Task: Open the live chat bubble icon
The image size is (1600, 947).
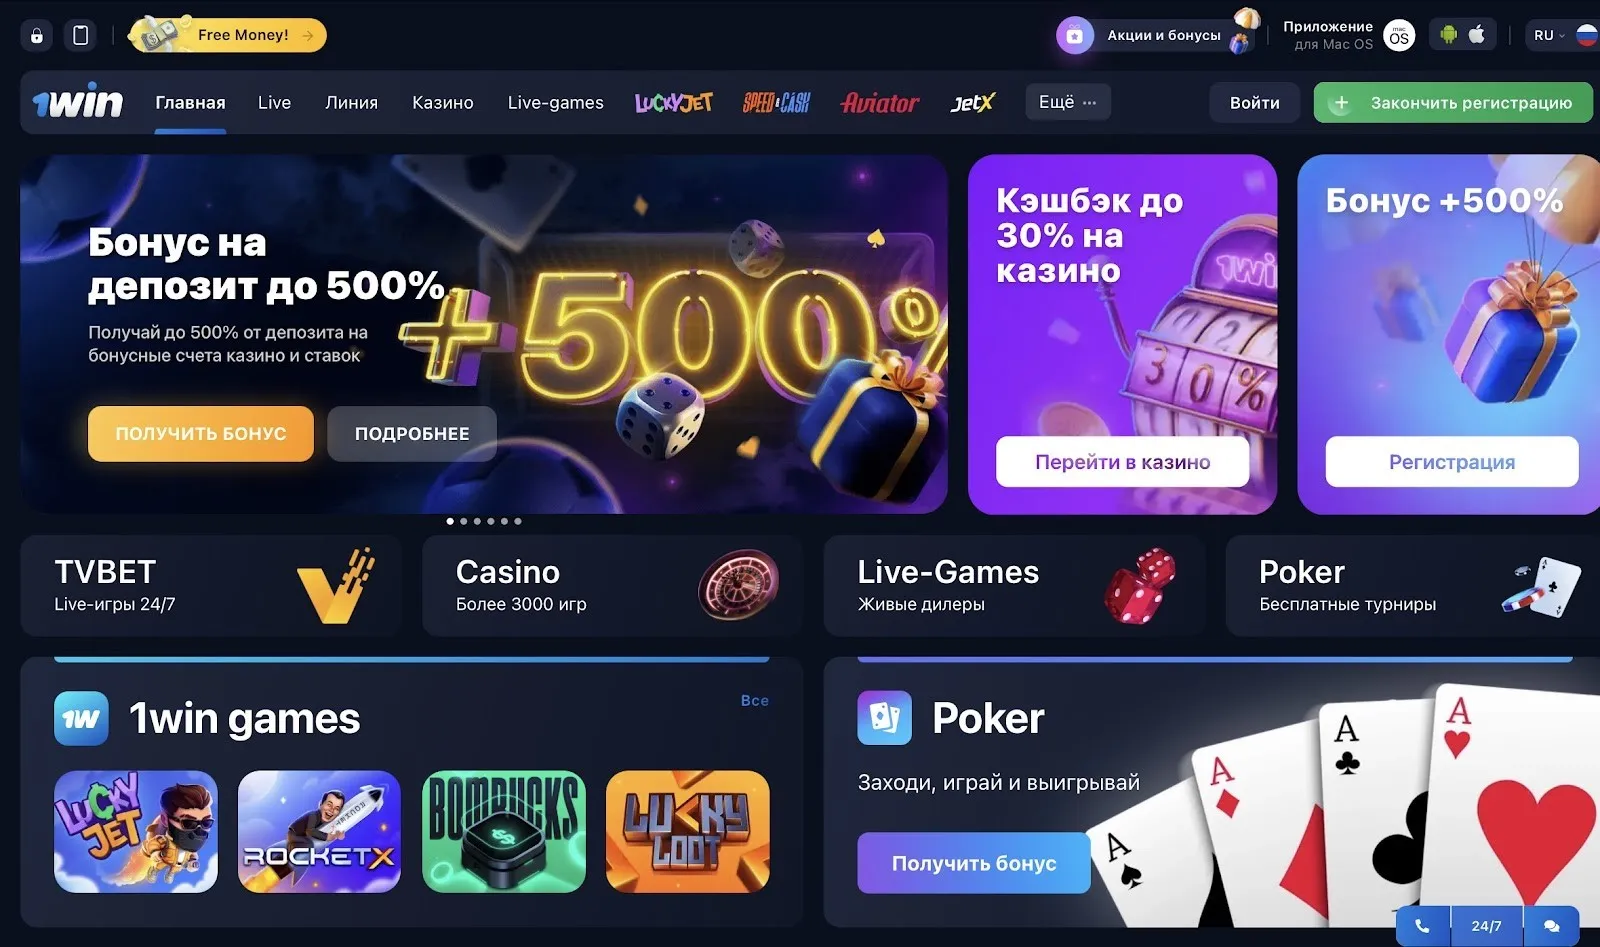Action: (1551, 926)
